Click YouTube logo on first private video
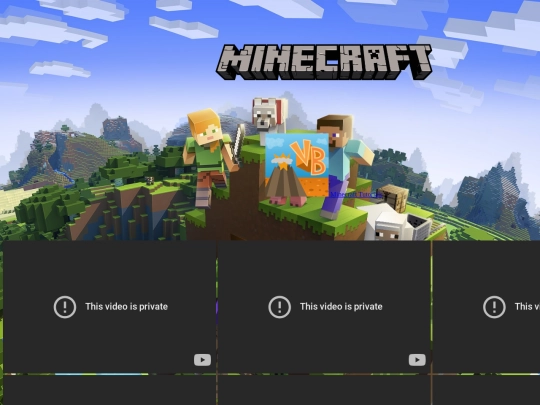 pyautogui.click(x=202, y=360)
